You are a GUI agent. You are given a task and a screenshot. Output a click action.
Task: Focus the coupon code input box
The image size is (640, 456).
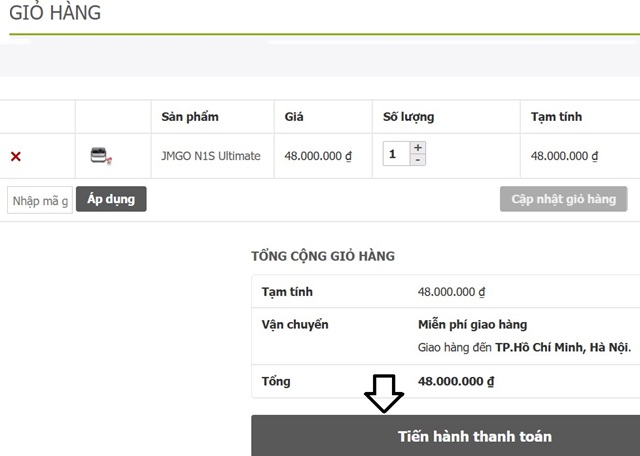point(41,201)
